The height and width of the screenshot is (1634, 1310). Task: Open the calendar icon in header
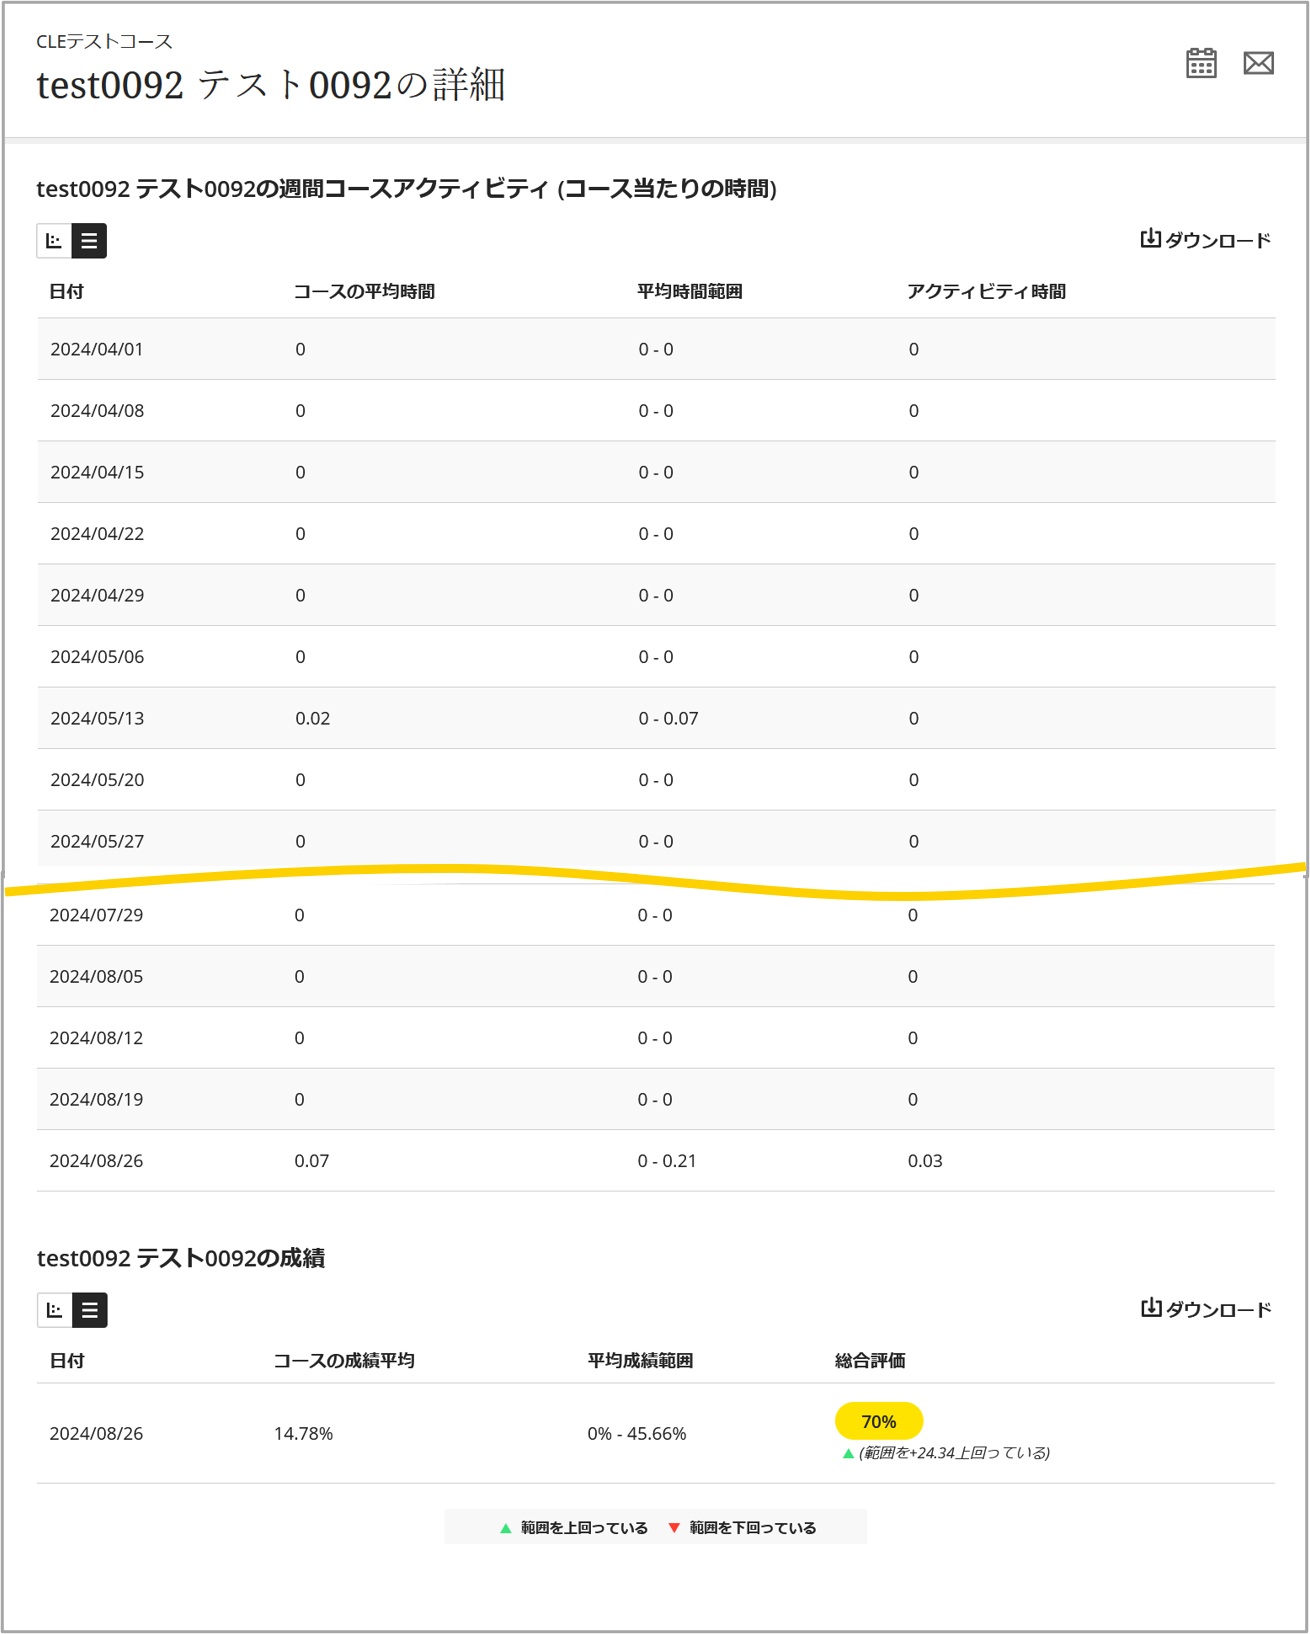coord(1201,63)
